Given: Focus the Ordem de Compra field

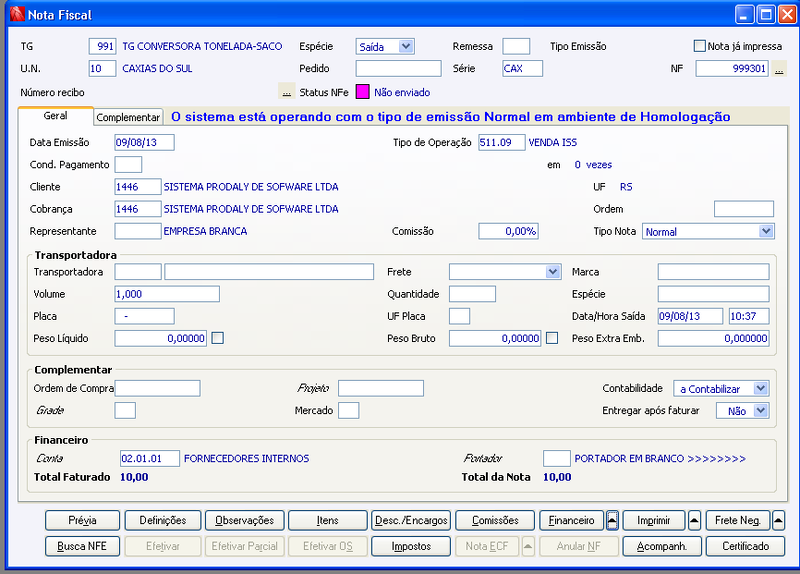Looking at the screenshot, I should 158,388.
